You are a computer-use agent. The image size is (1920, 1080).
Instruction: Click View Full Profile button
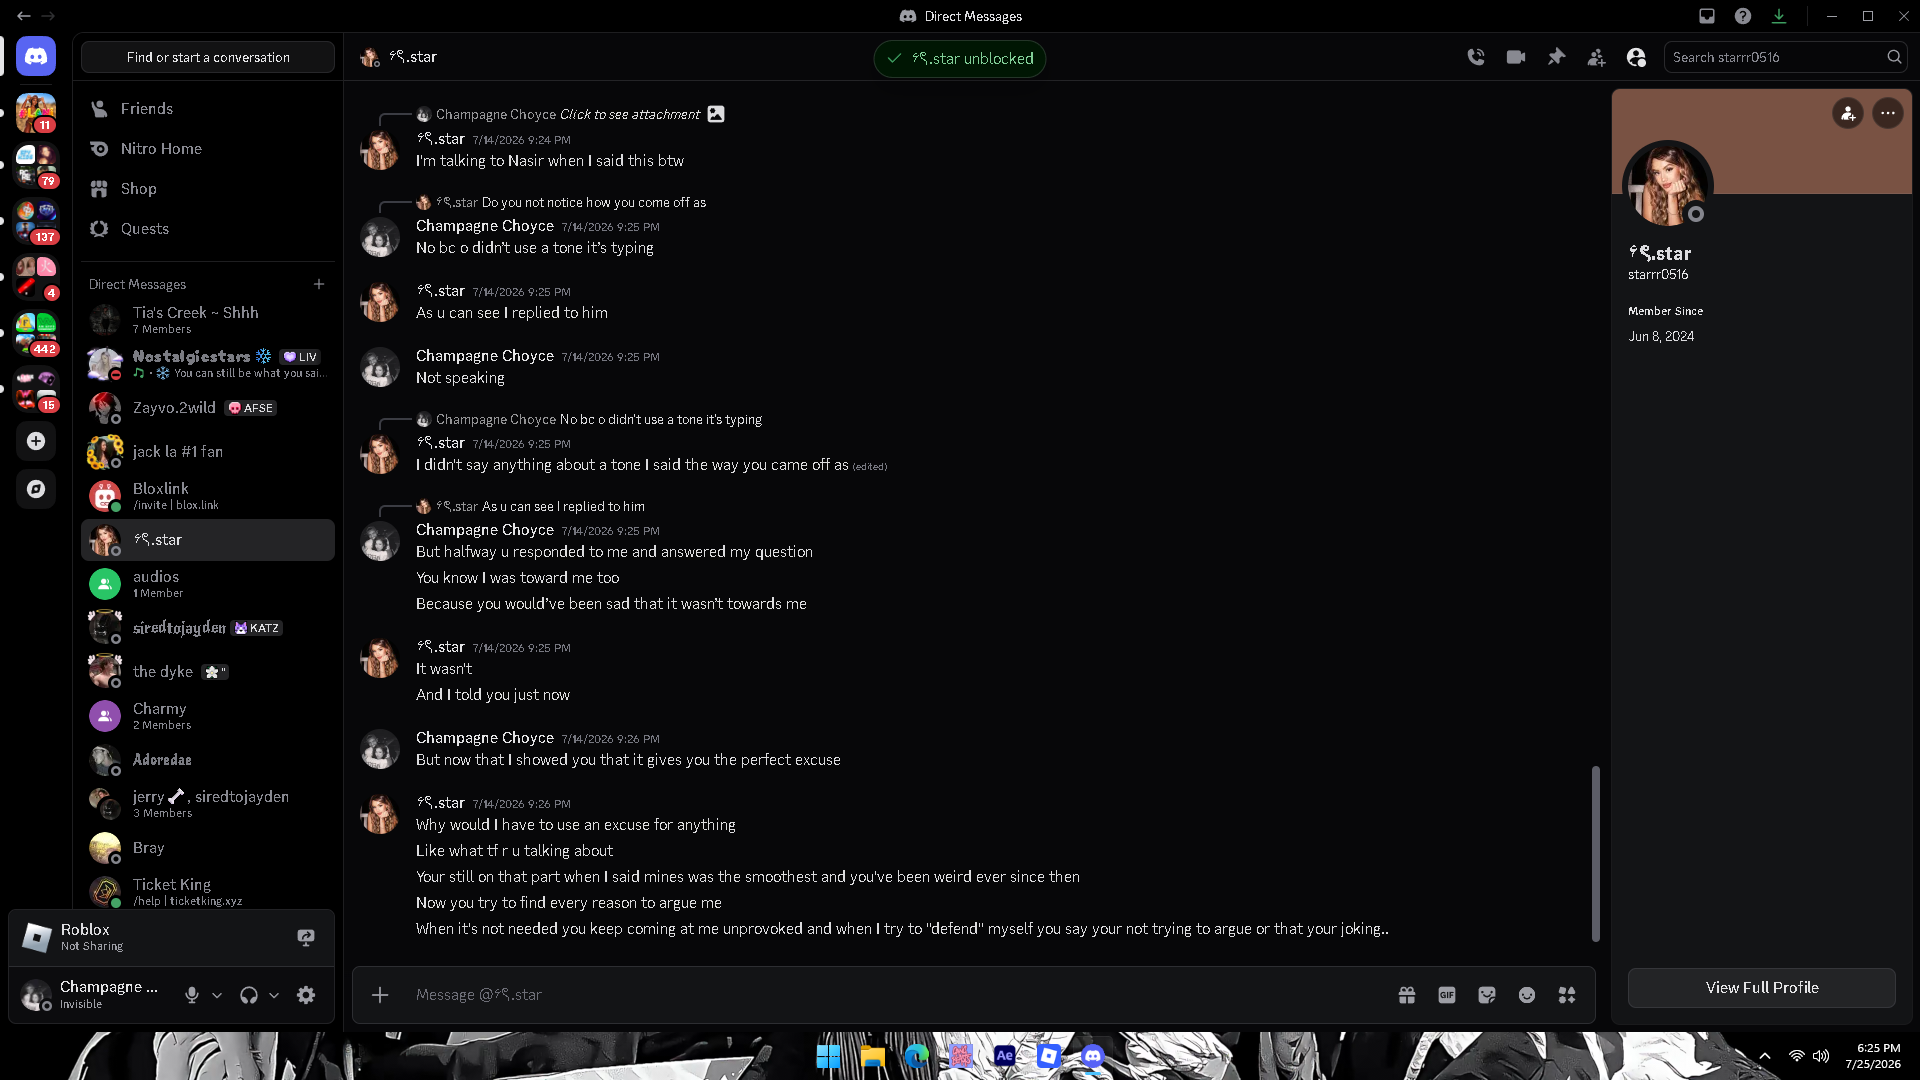pos(1762,988)
